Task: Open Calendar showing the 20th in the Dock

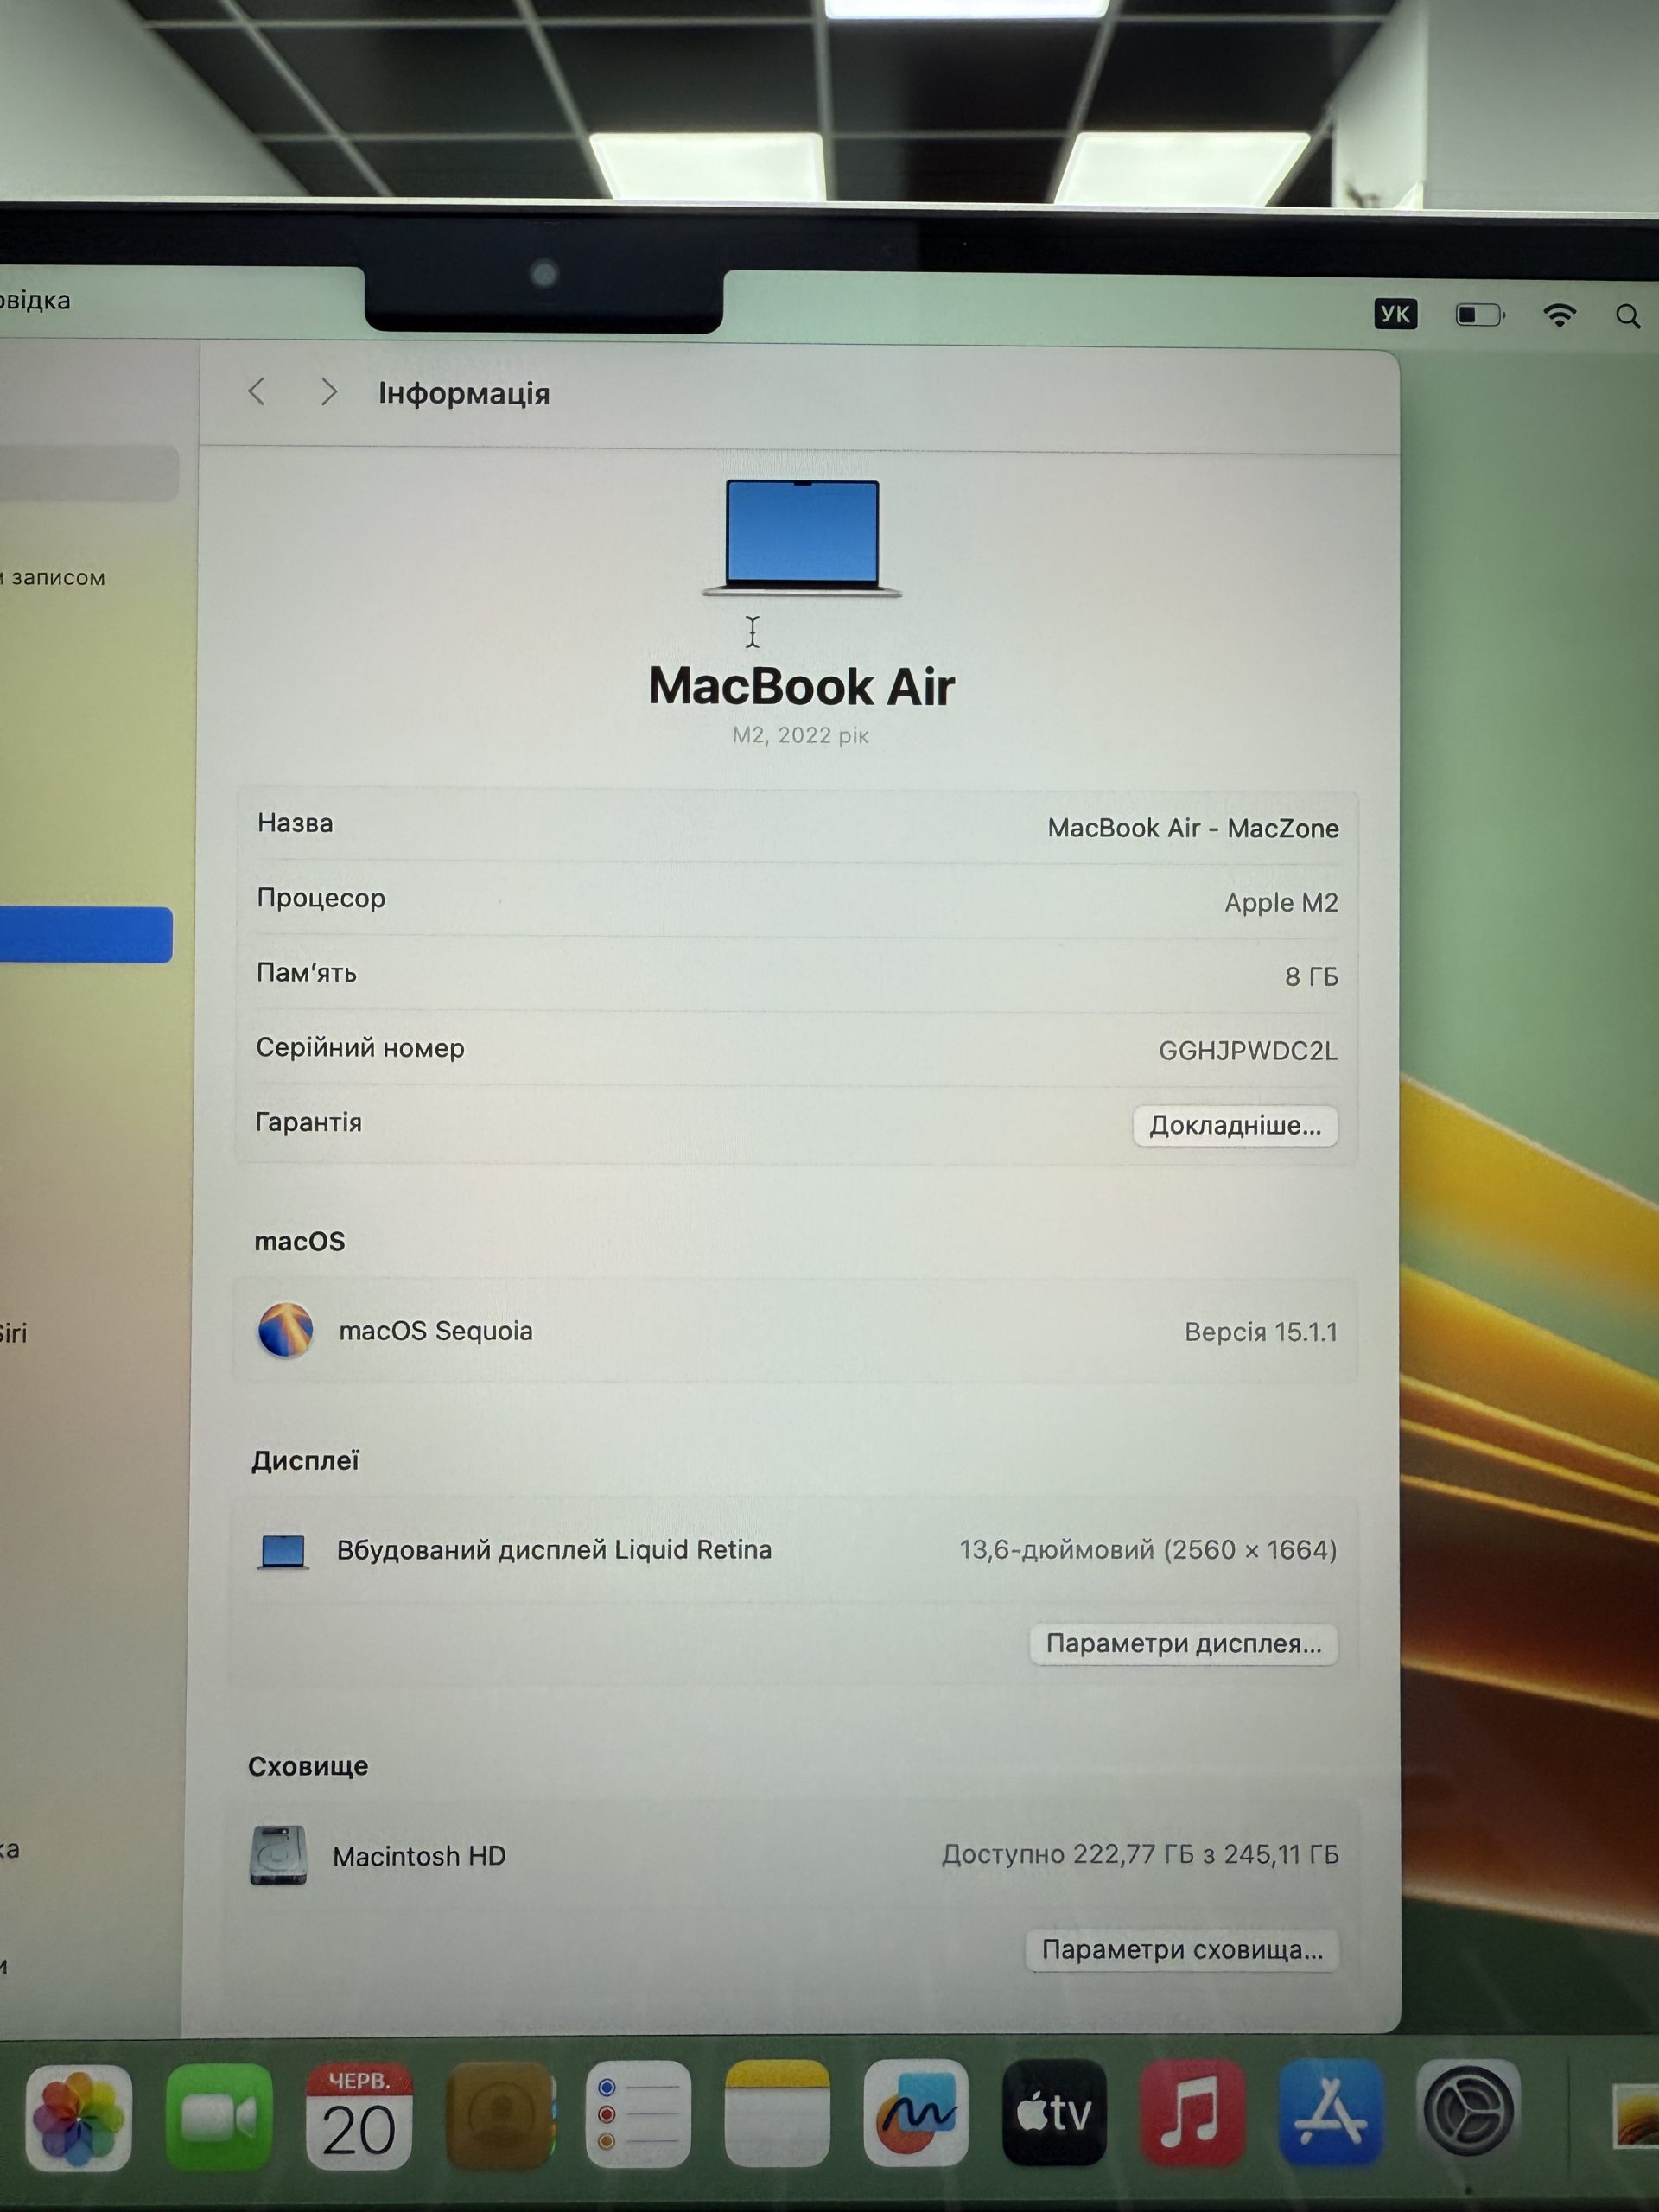Action: [x=358, y=2116]
